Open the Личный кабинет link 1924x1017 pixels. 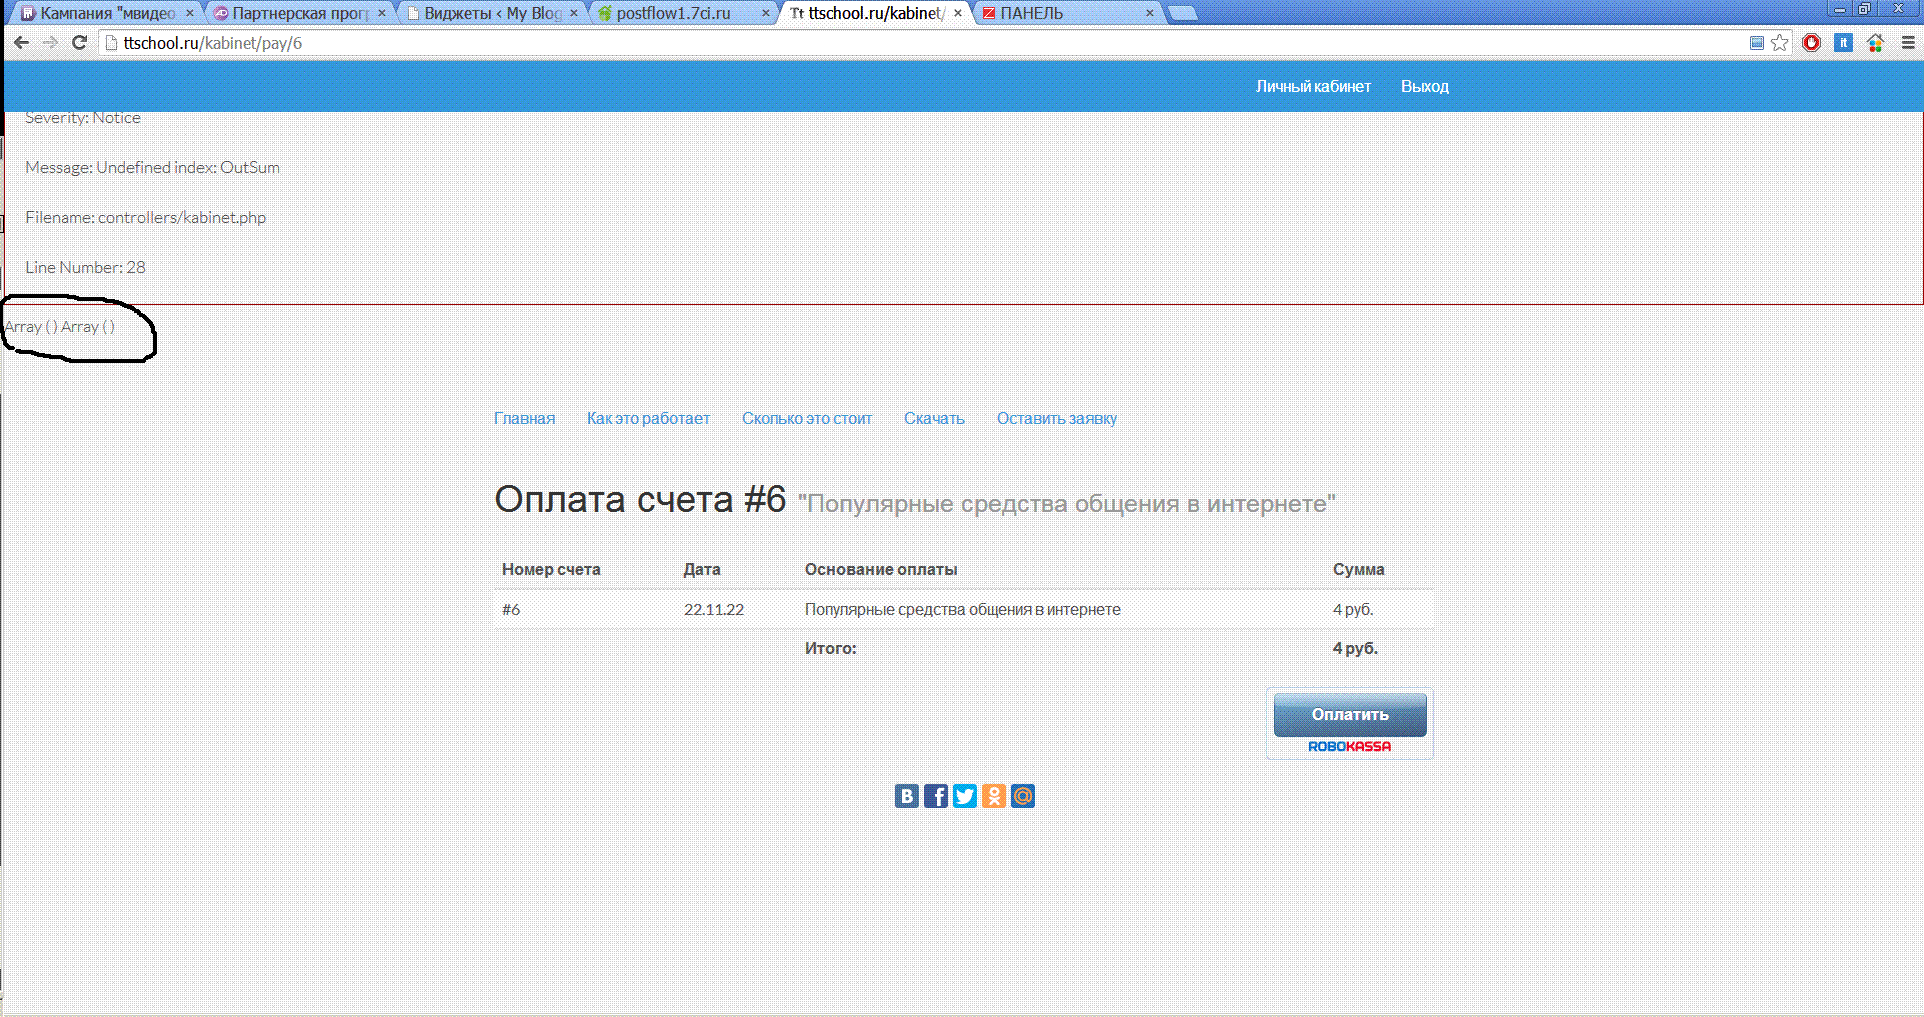pyautogui.click(x=1313, y=87)
